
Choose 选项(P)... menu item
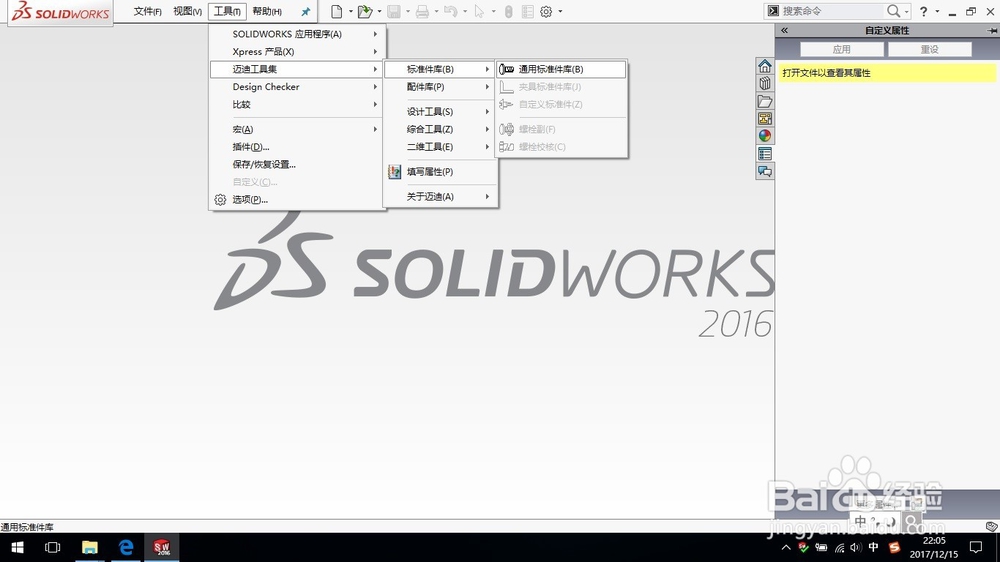(297, 200)
